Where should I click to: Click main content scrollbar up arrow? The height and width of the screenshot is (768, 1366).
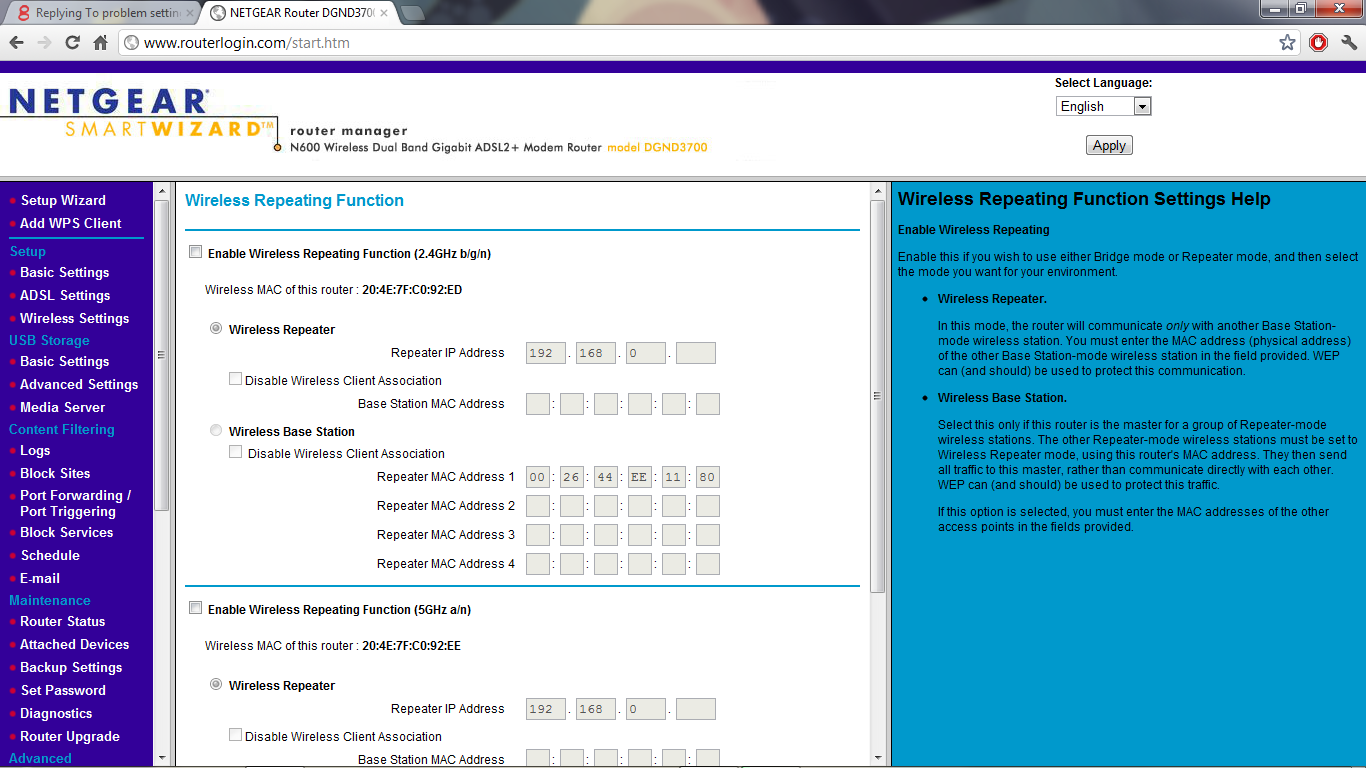click(x=878, y=190)
